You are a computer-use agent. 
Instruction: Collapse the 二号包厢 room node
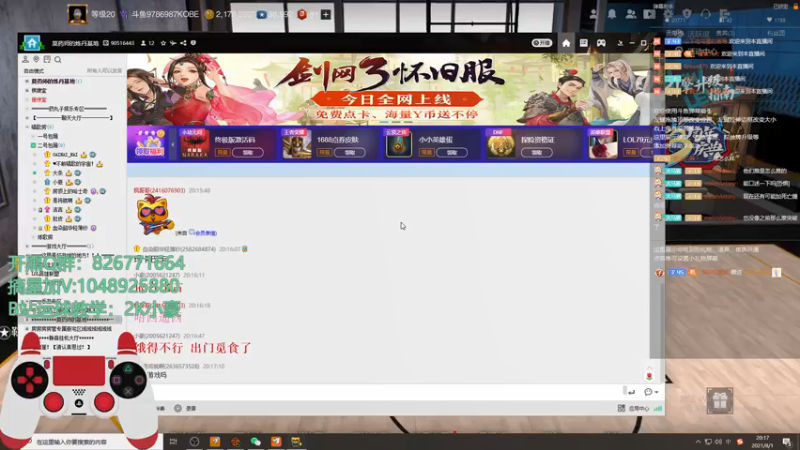[34, 145]
